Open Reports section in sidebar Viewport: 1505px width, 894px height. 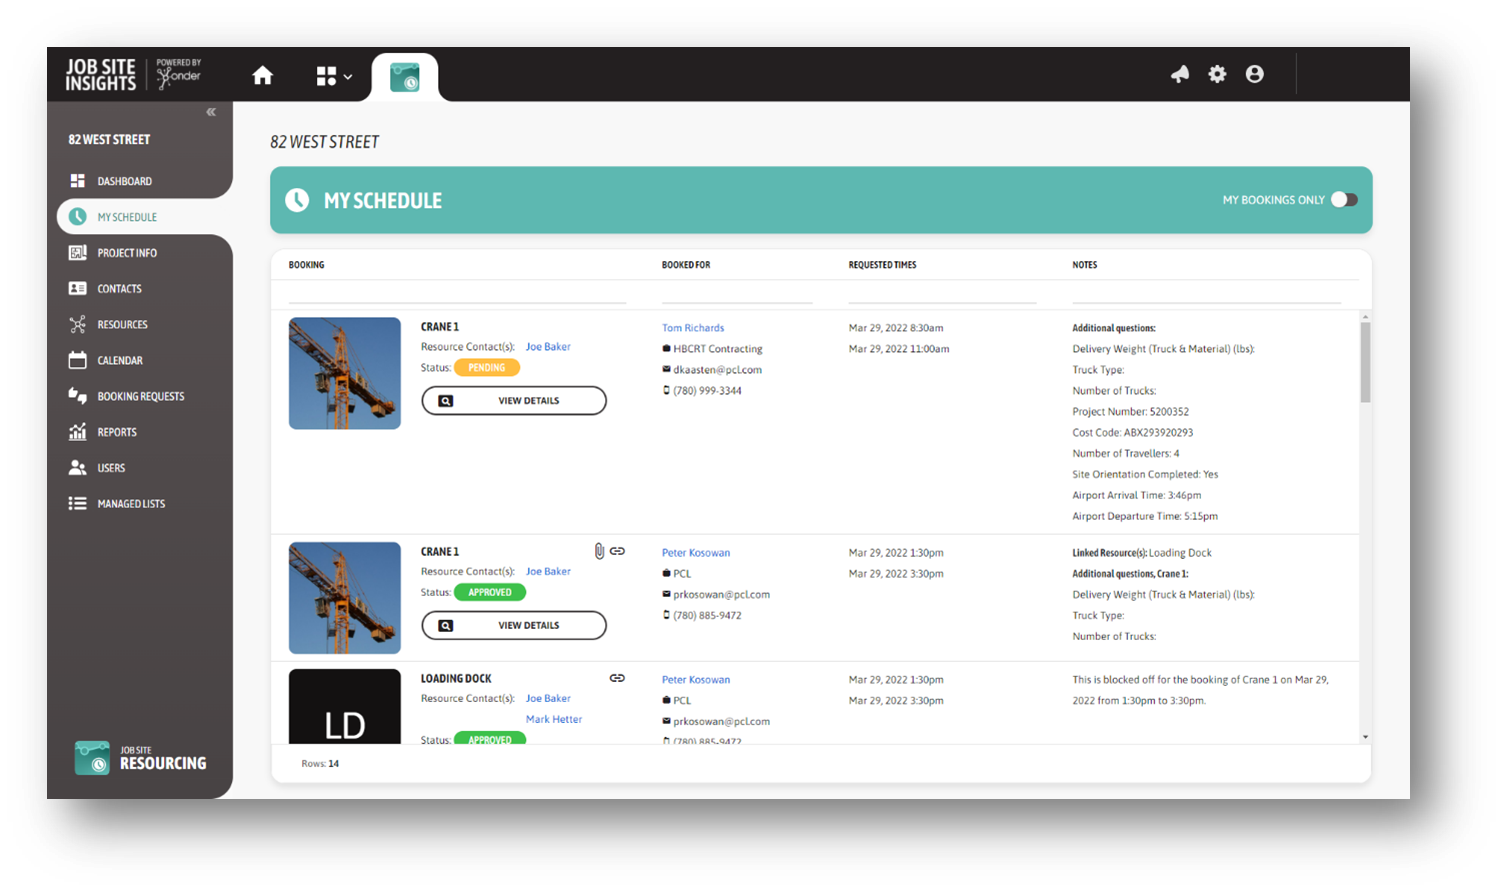click(116, 432)
